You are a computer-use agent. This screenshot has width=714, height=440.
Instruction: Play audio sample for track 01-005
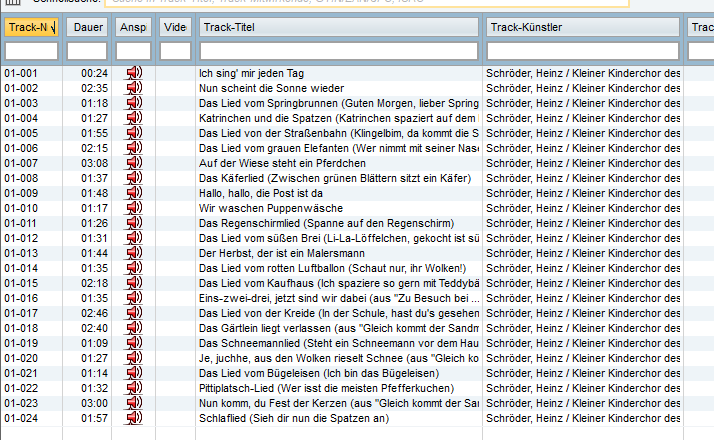click(x=133, y=133)
